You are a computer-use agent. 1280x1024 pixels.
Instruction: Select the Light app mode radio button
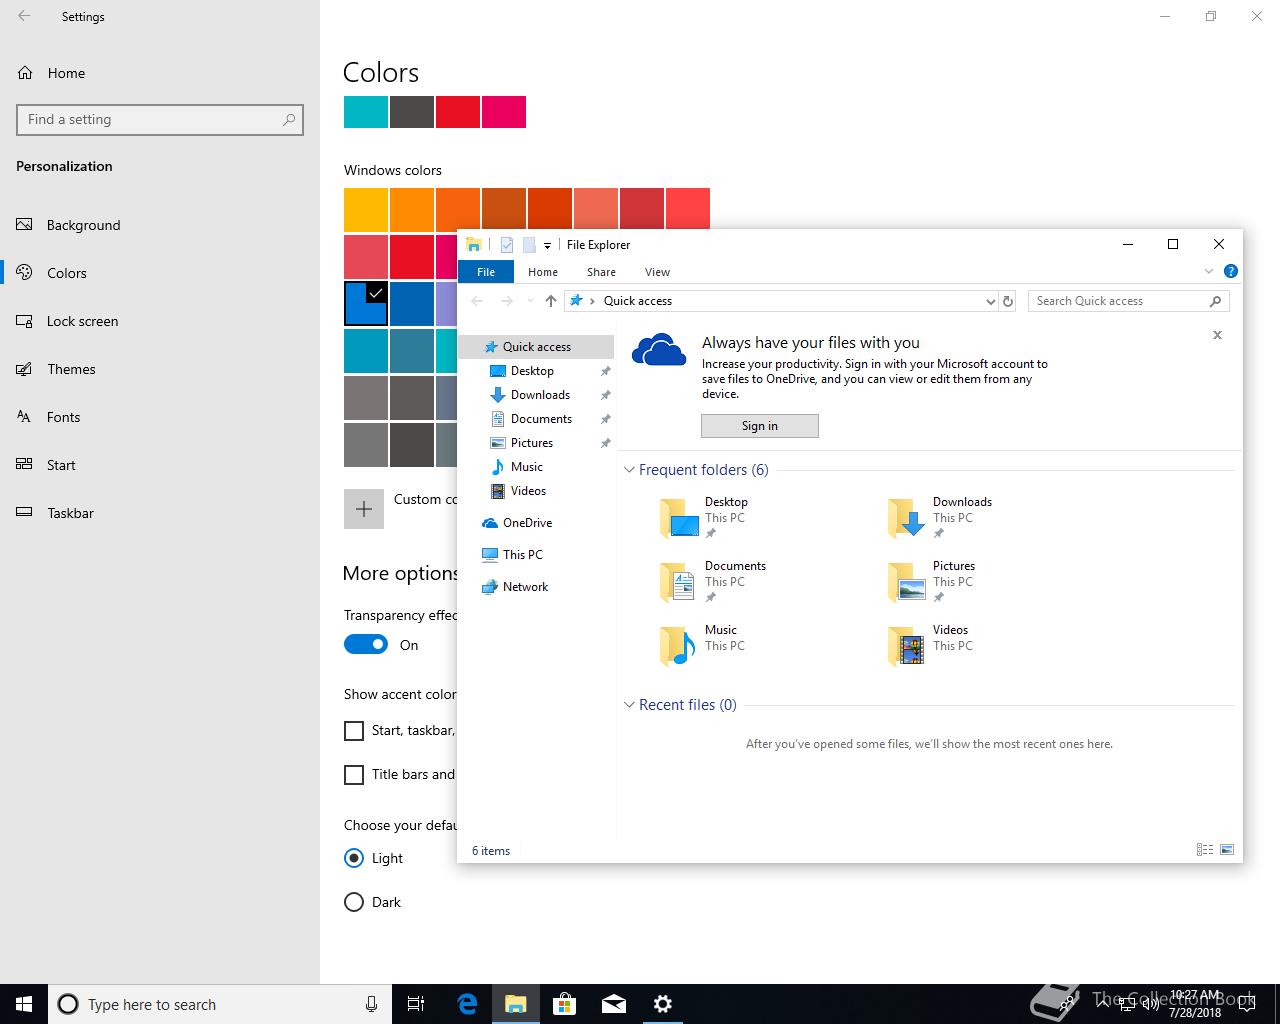point(354,858)
